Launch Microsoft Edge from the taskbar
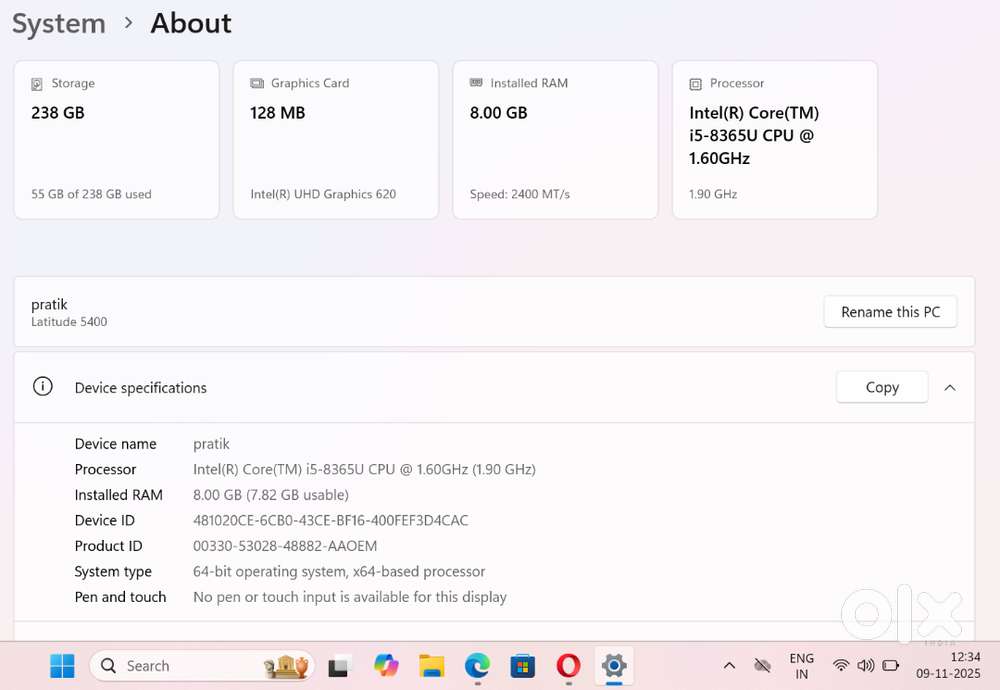Image resolution: width=1000 pixels, height=690 pixels. (x=477, y=665)
